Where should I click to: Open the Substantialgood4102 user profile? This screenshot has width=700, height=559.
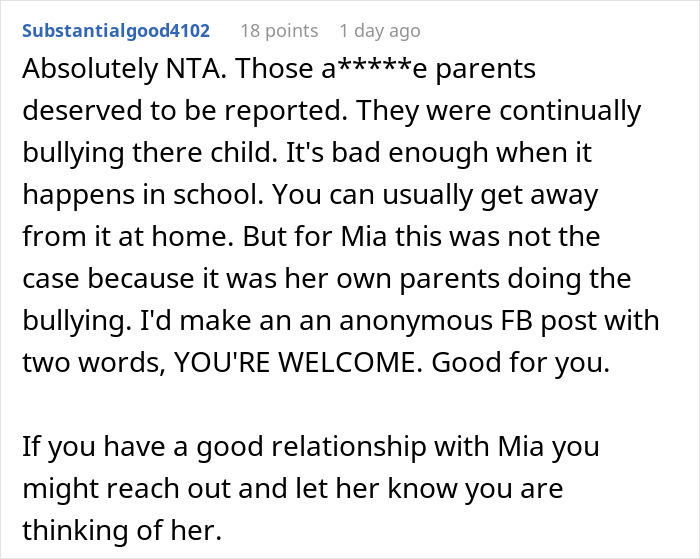point(116,31)
